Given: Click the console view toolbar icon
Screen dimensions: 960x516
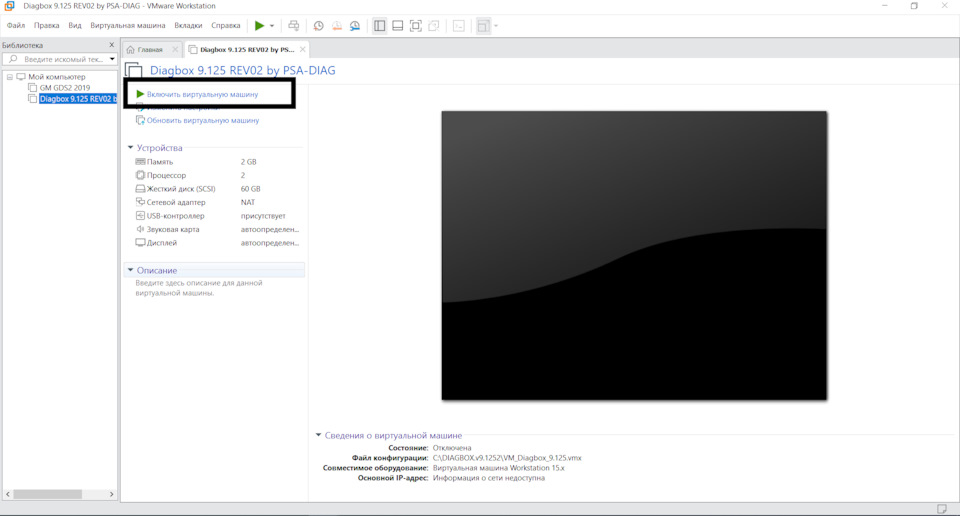Looking at the screenshot, I should click(459, 26).
